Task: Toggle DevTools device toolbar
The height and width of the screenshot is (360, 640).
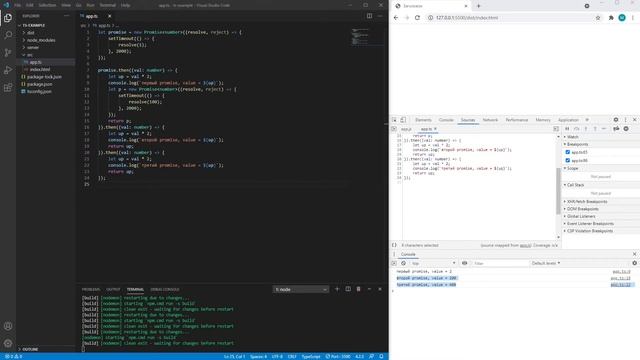Action: [403, 120]
